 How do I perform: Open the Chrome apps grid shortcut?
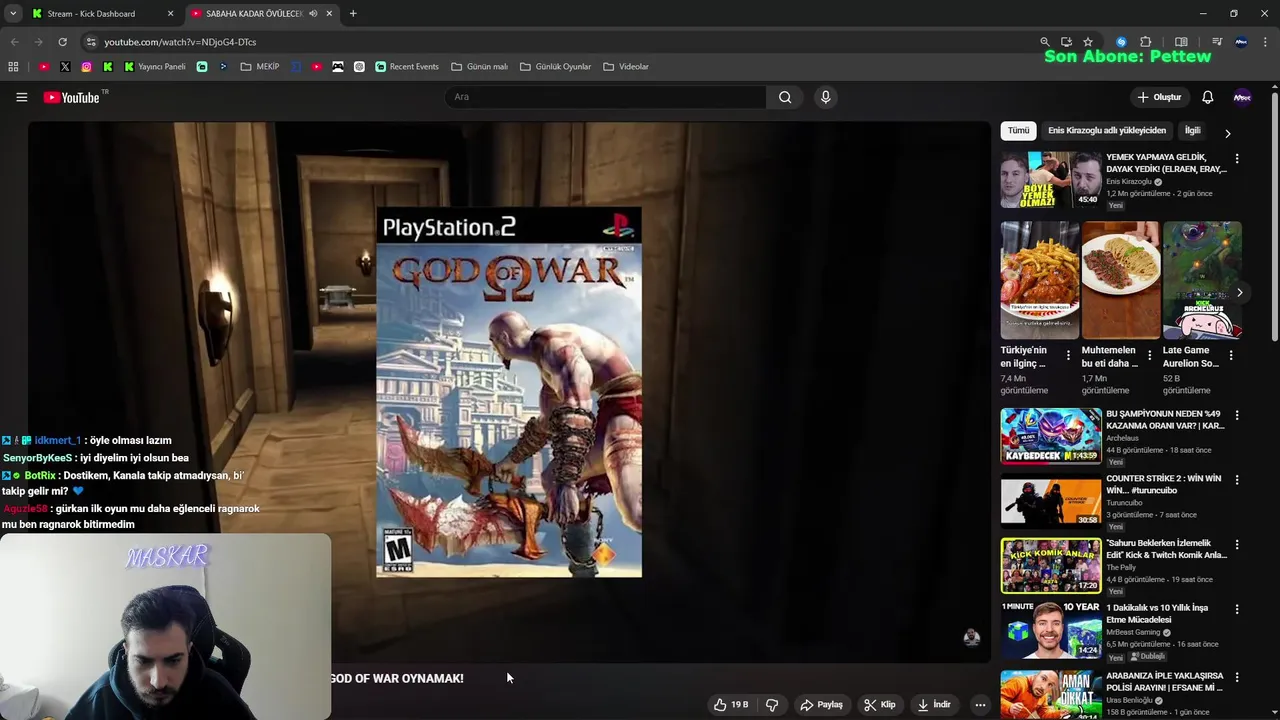pos(13,67)
